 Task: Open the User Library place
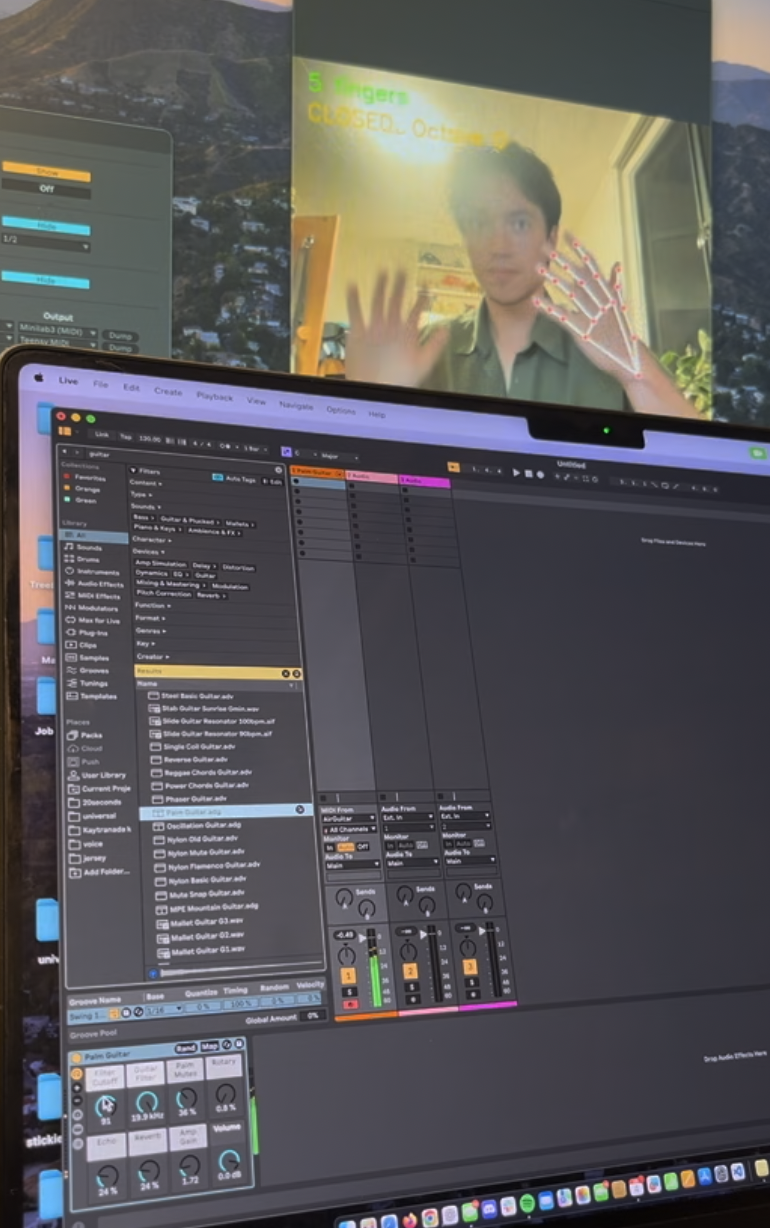[97, 775]
